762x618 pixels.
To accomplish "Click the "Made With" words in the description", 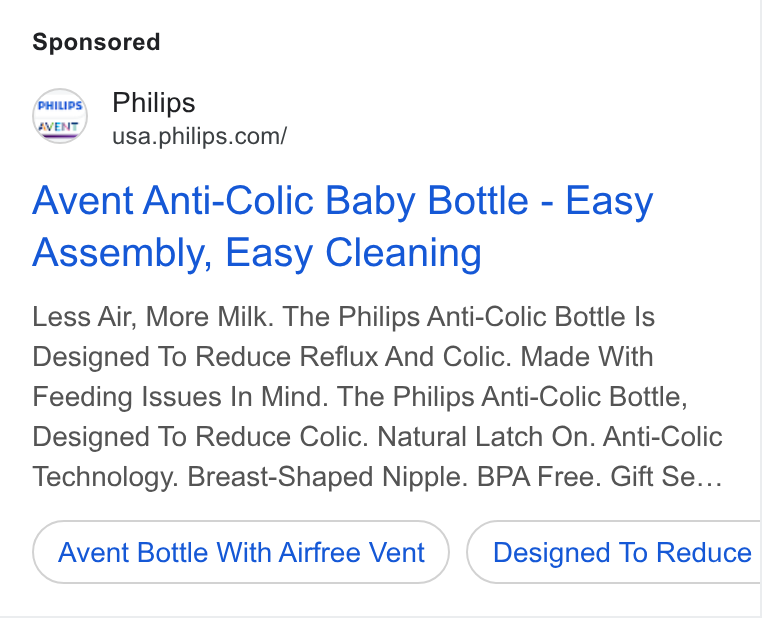I will pos(587,357).
